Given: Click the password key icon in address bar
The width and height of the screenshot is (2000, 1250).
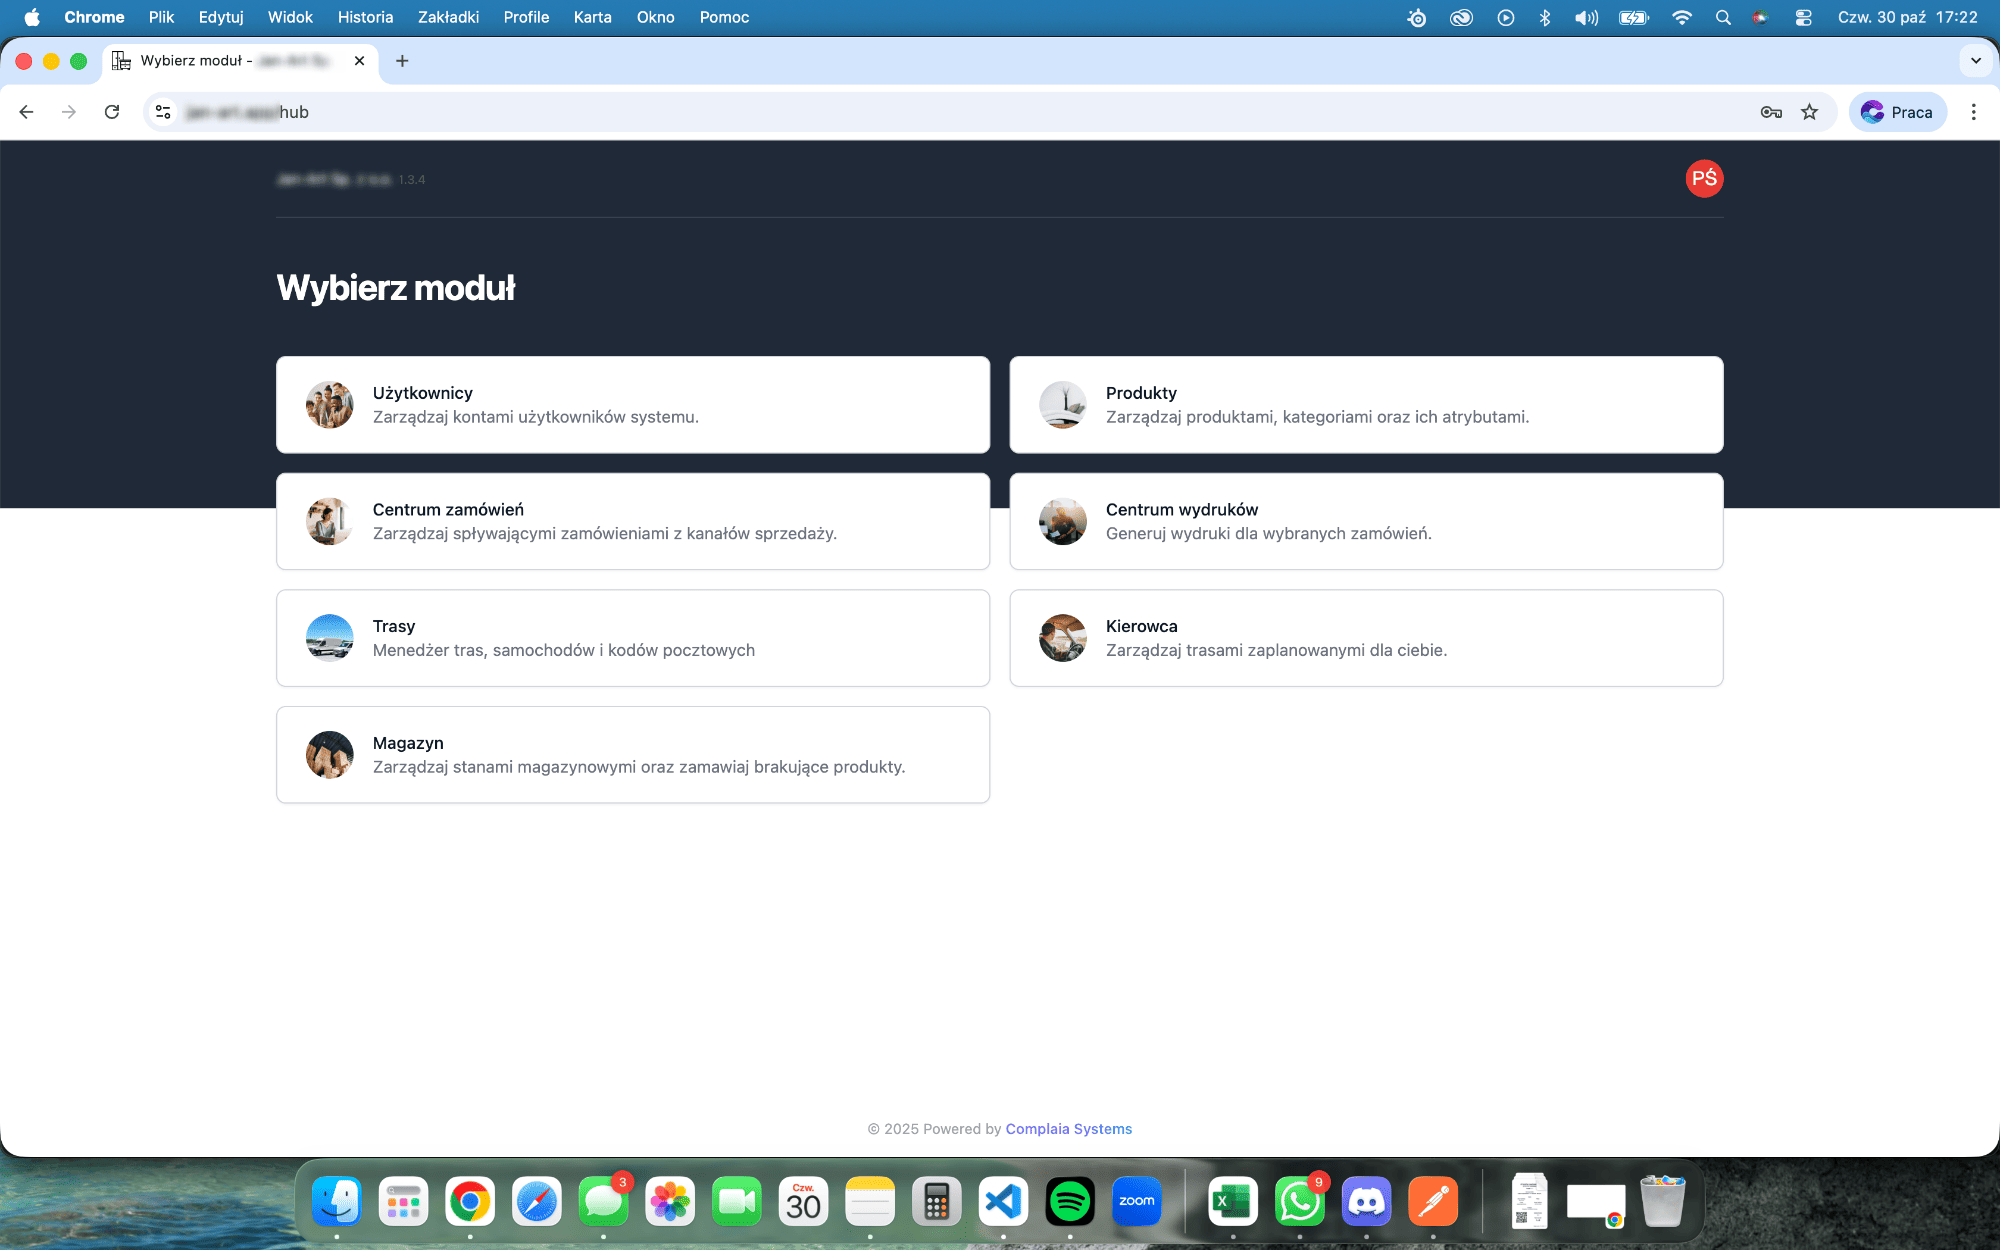Looking at the screenshot, I should (1771, 112).
